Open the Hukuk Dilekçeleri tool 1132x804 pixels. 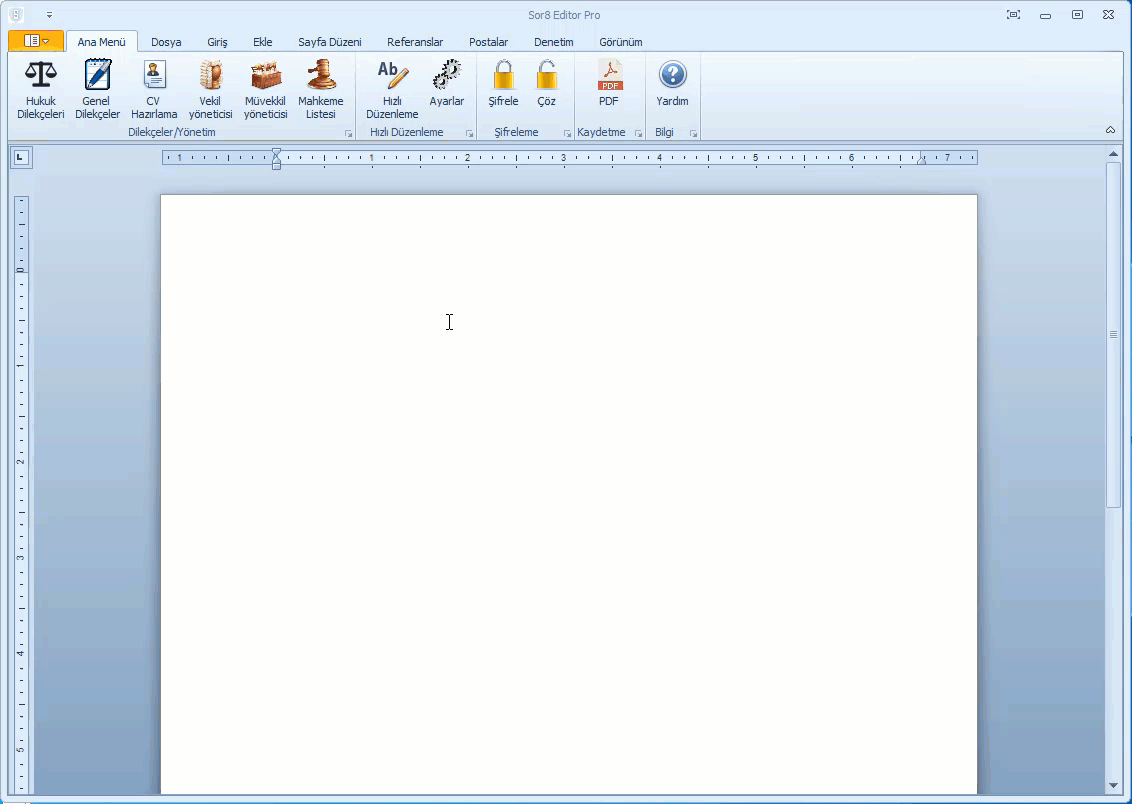click(40, 88)
